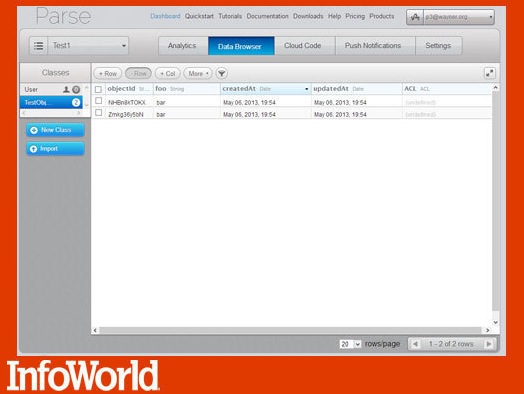524x394 pixels.
Task: Click the table scroll left arrow
Action: click(x=96, y=330)
